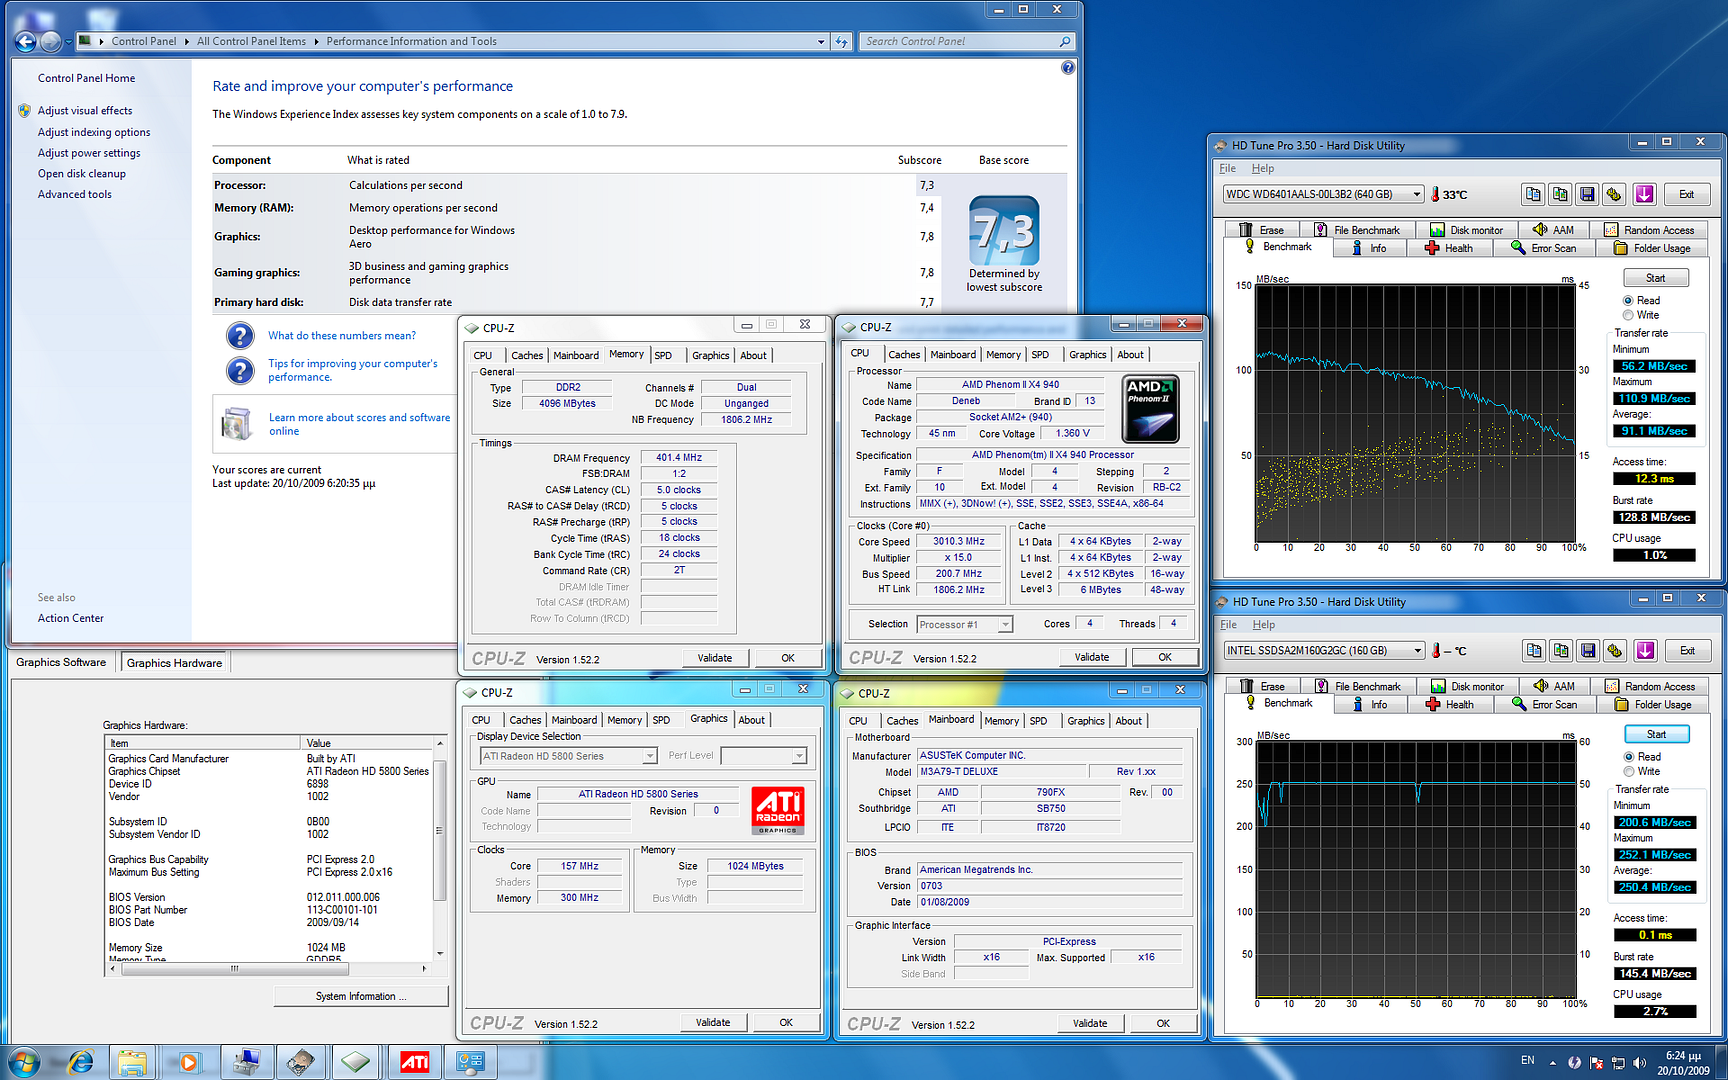This screenshot has height=1080, width=1728.
Task: Launch Internet Explorer from taskbar
Action: point(78,1062)
